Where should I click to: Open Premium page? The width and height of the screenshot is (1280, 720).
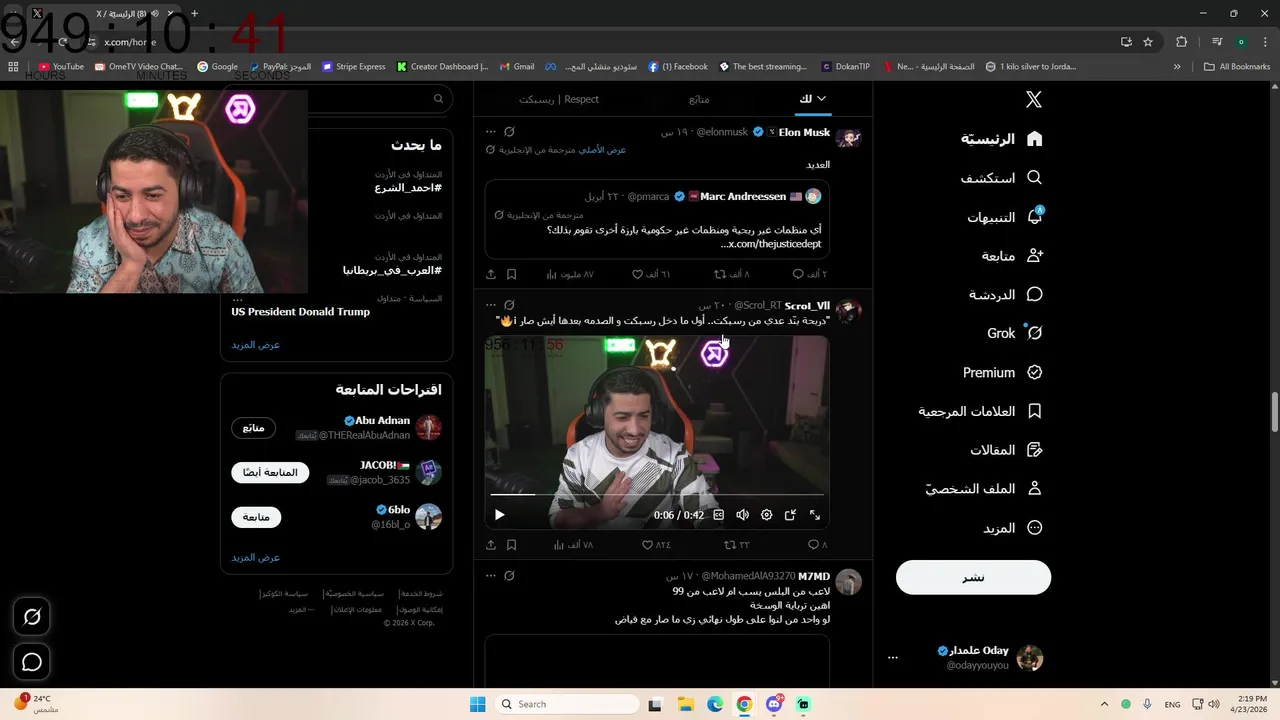[1003, 372]
